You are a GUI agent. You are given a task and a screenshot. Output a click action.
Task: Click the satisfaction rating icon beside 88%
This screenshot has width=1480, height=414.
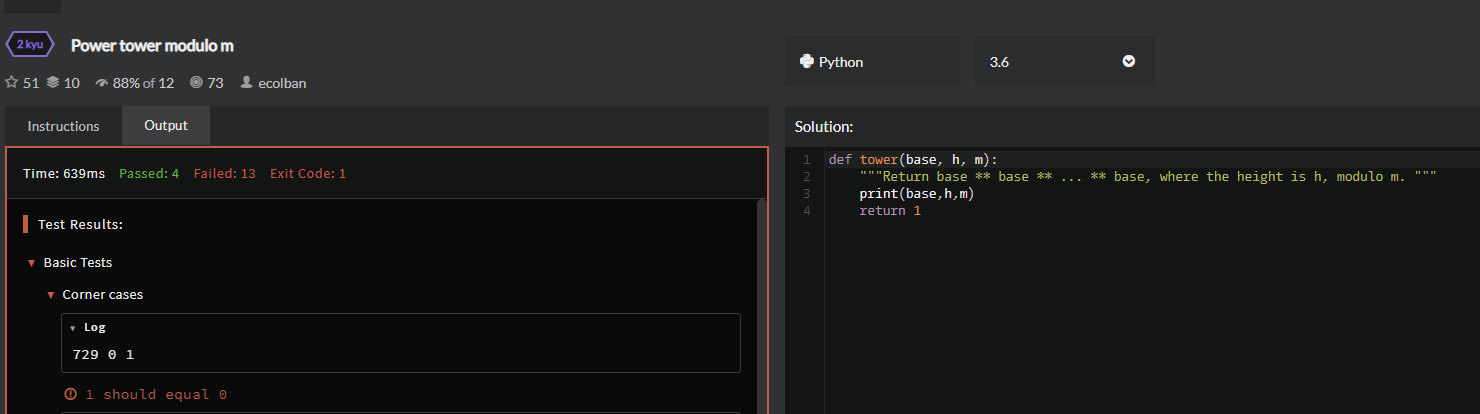101,83
